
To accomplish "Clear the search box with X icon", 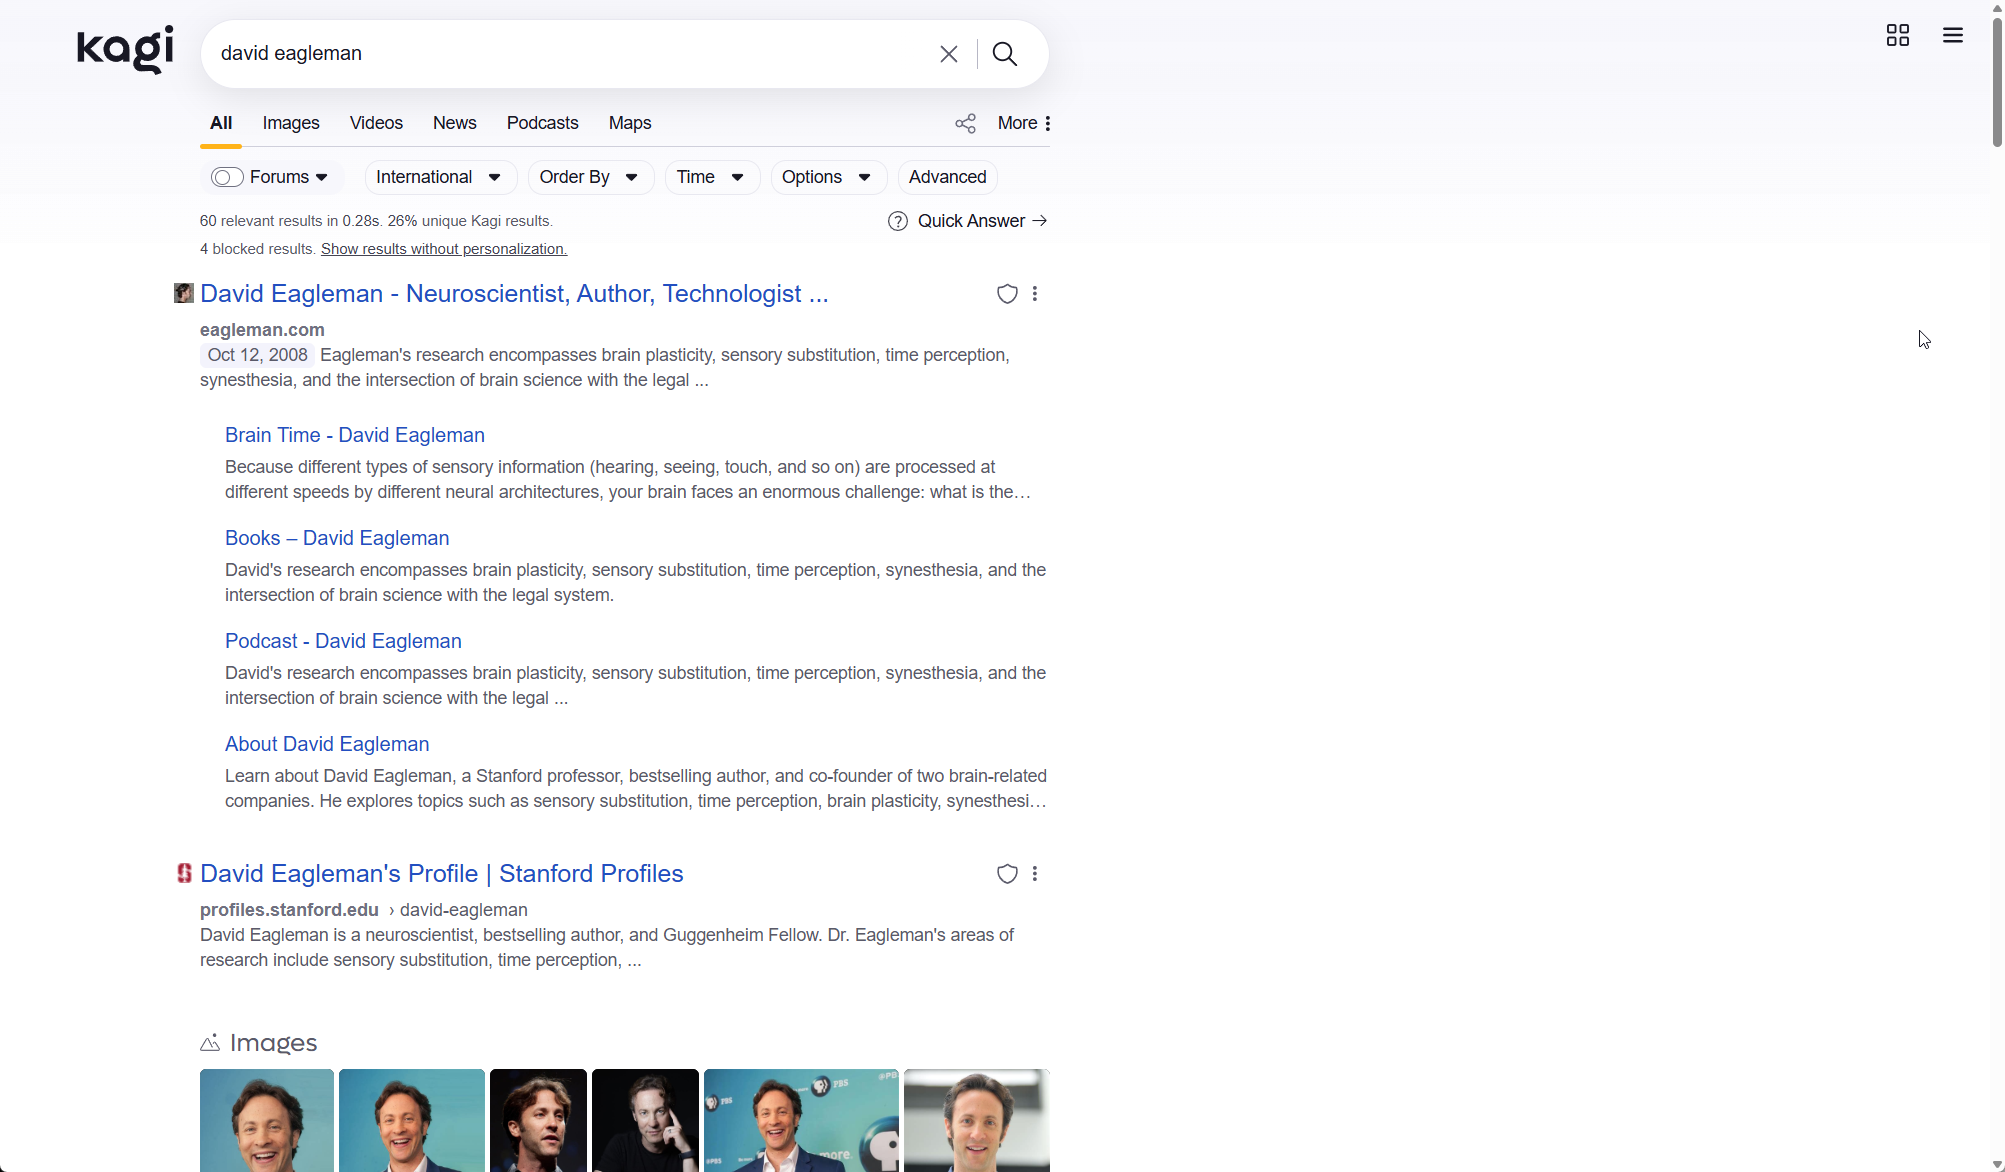I will point(948,54).
